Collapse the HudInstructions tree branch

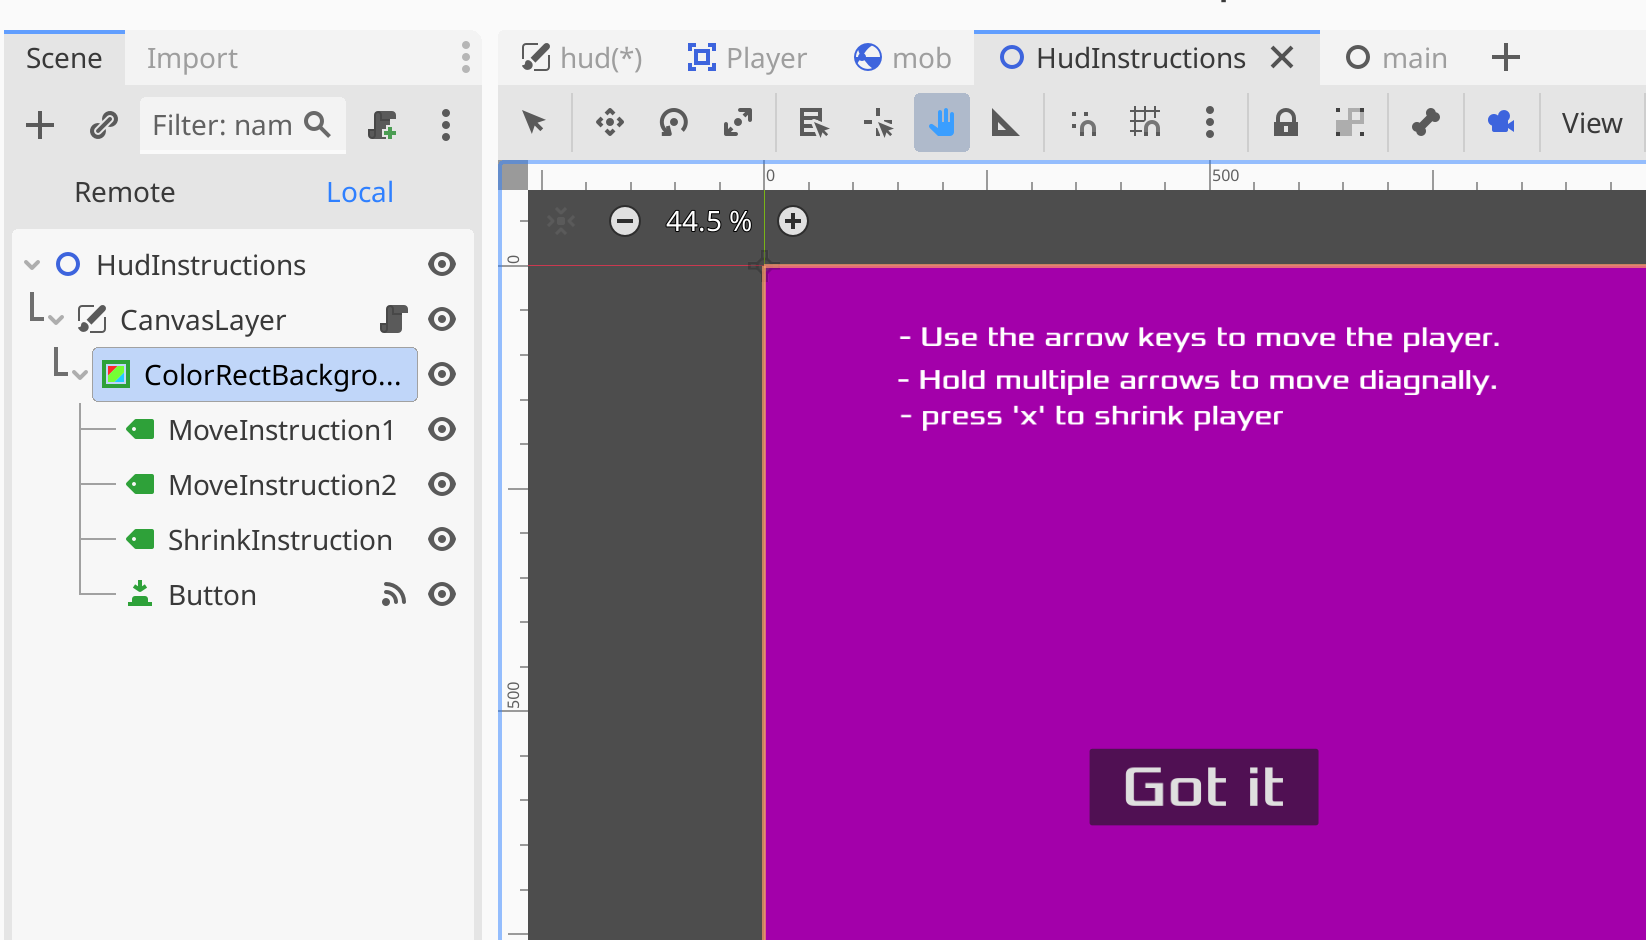pyautogui.click(x=33, y=264)
